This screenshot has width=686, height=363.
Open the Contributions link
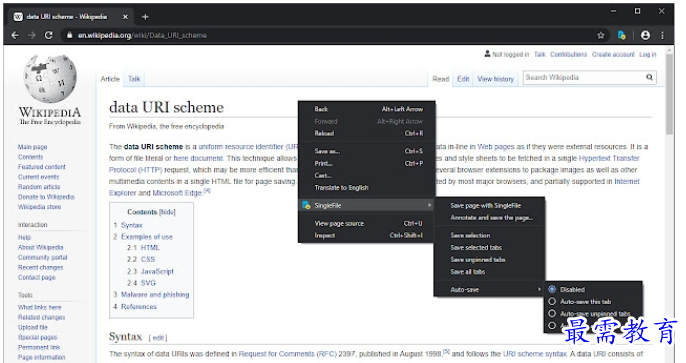pyautogui.click(x=568, y=55)
